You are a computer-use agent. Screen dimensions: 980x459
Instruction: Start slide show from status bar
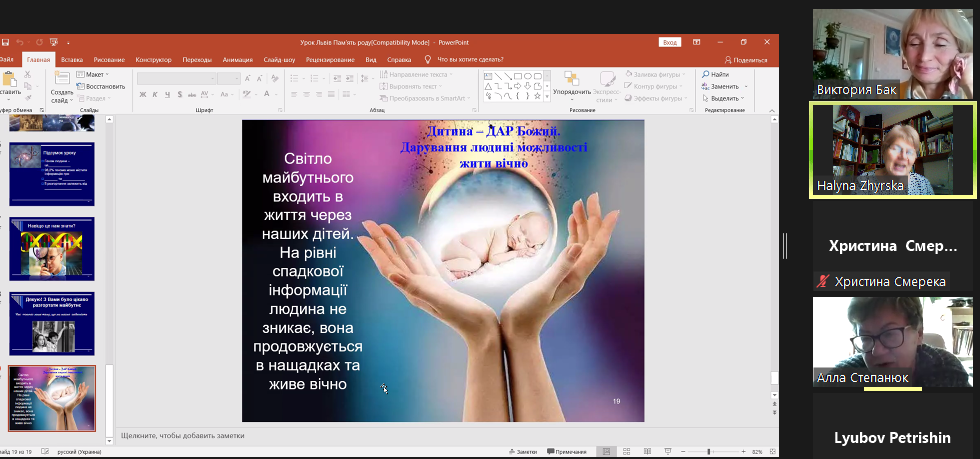pyautogui.click(x=668, y=451)
